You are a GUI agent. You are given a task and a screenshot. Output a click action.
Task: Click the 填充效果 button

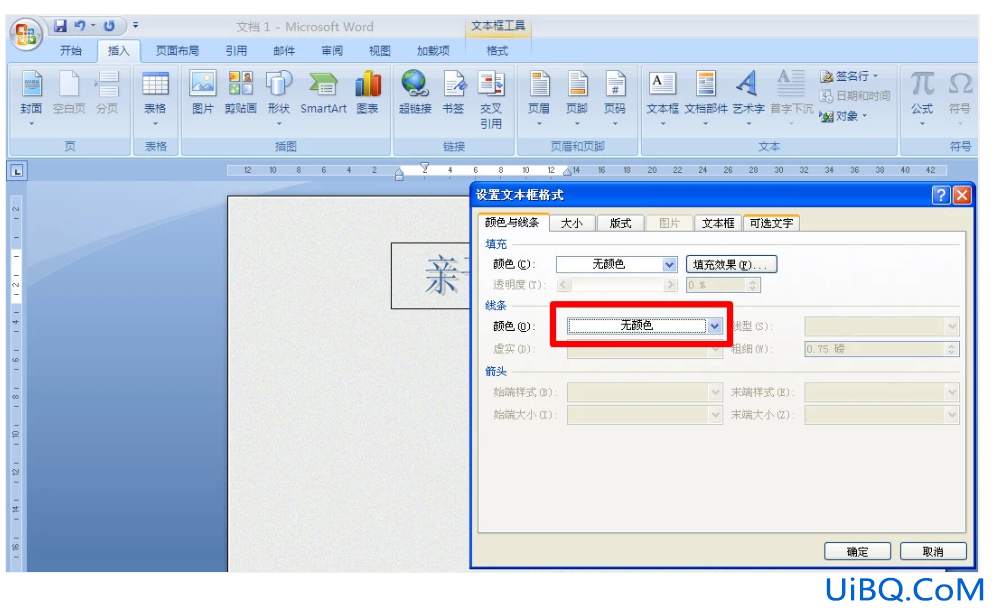pos(731,265)
